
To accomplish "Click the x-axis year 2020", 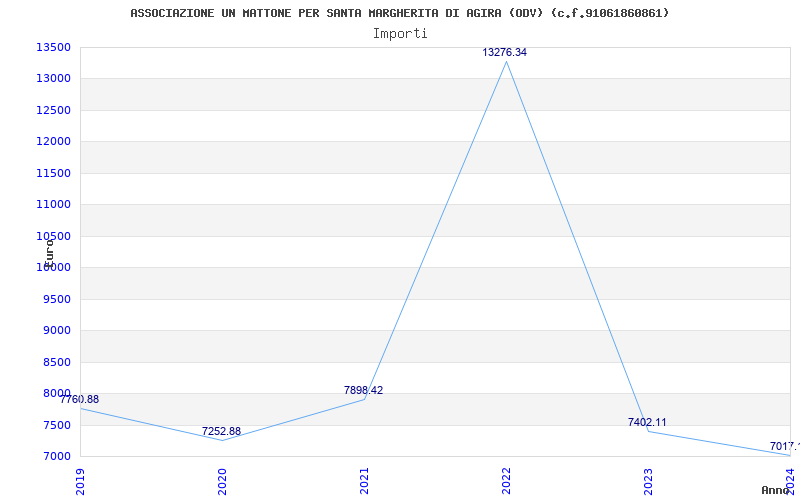I will pyautogui.click(x=222, y=481).
